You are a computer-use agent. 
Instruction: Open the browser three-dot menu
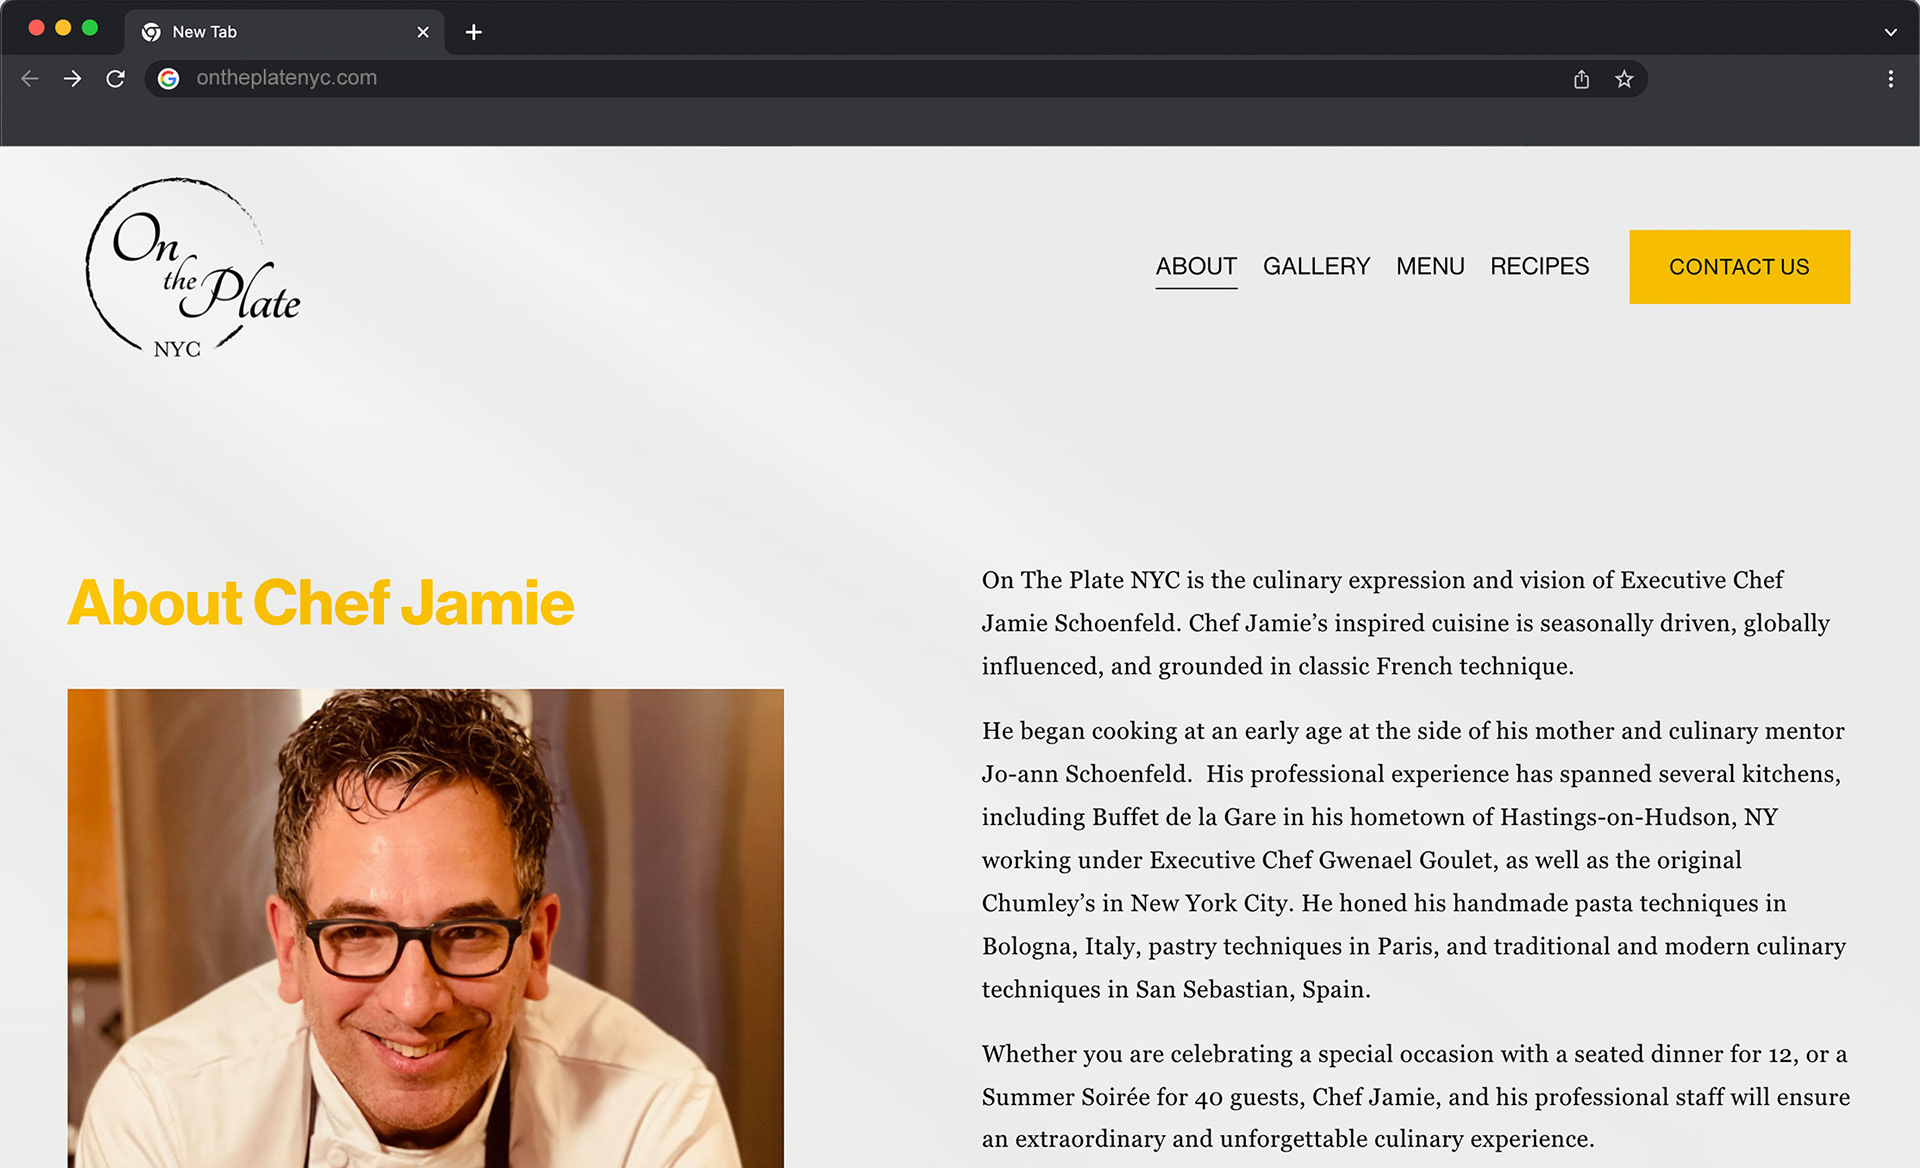coord(1890,79)
